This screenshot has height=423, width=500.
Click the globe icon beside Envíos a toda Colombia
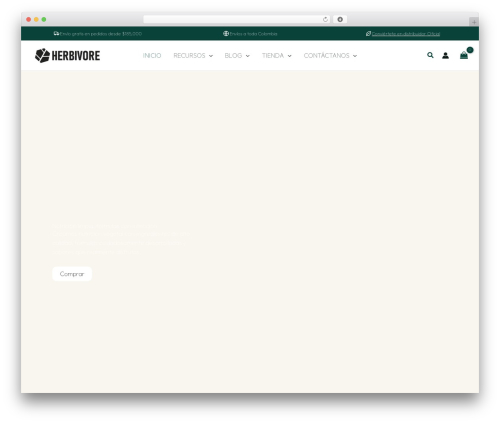[x=226, y=33]
